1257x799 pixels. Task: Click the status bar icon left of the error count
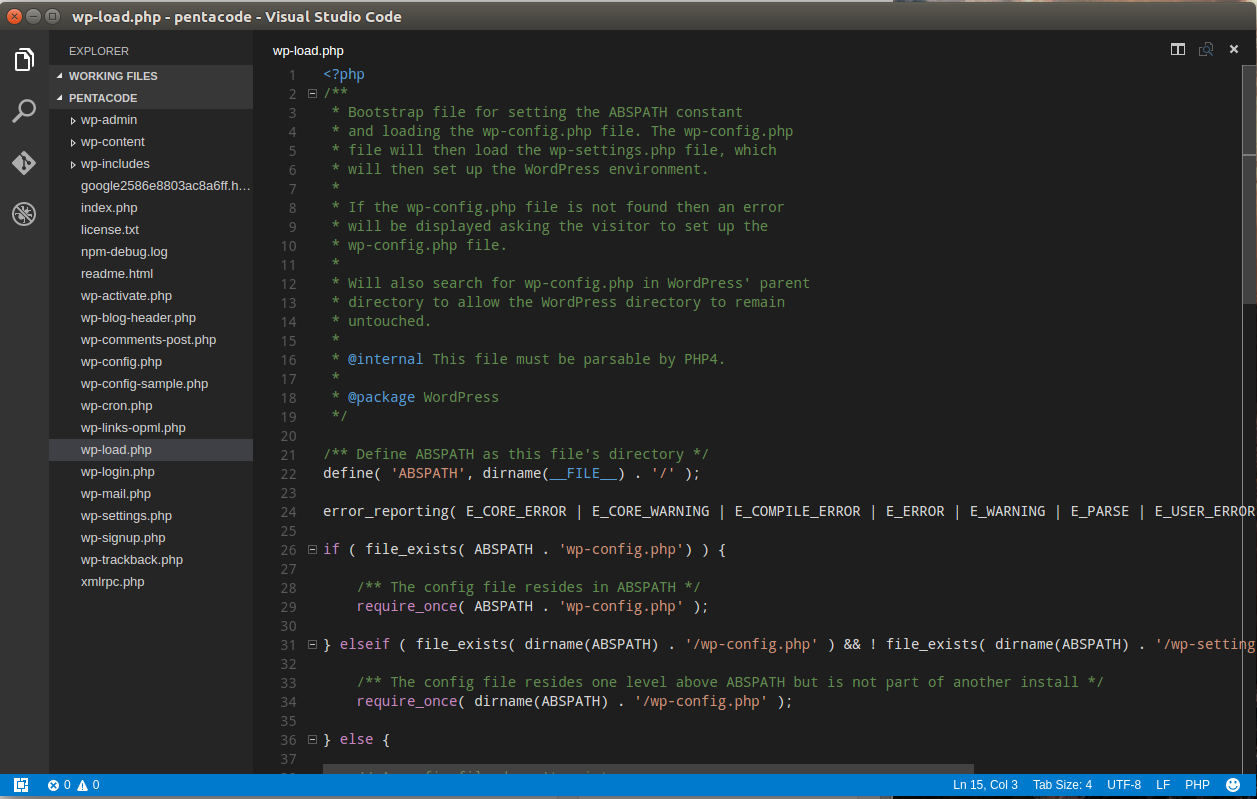pos(21,785)
